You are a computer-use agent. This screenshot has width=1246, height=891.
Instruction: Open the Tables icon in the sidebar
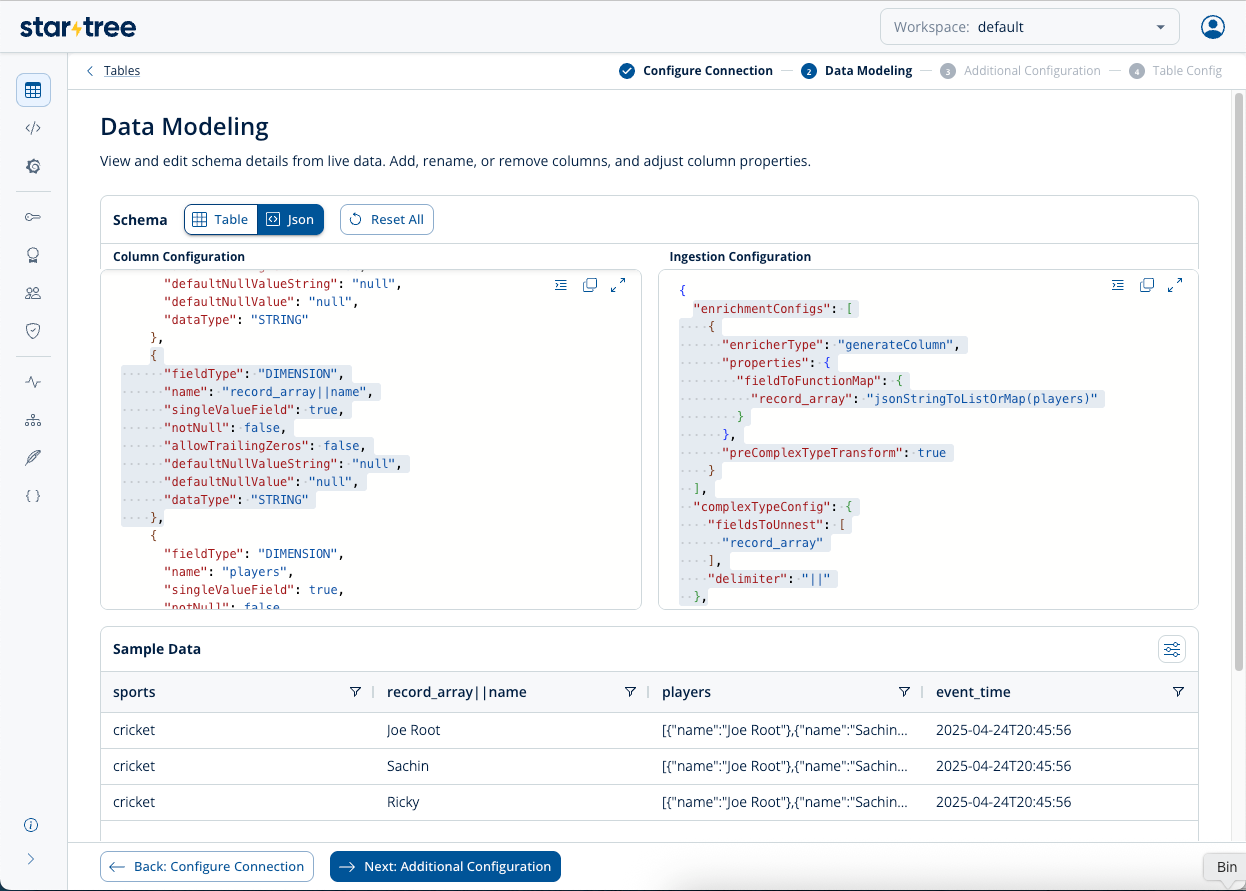coord(33,90)
